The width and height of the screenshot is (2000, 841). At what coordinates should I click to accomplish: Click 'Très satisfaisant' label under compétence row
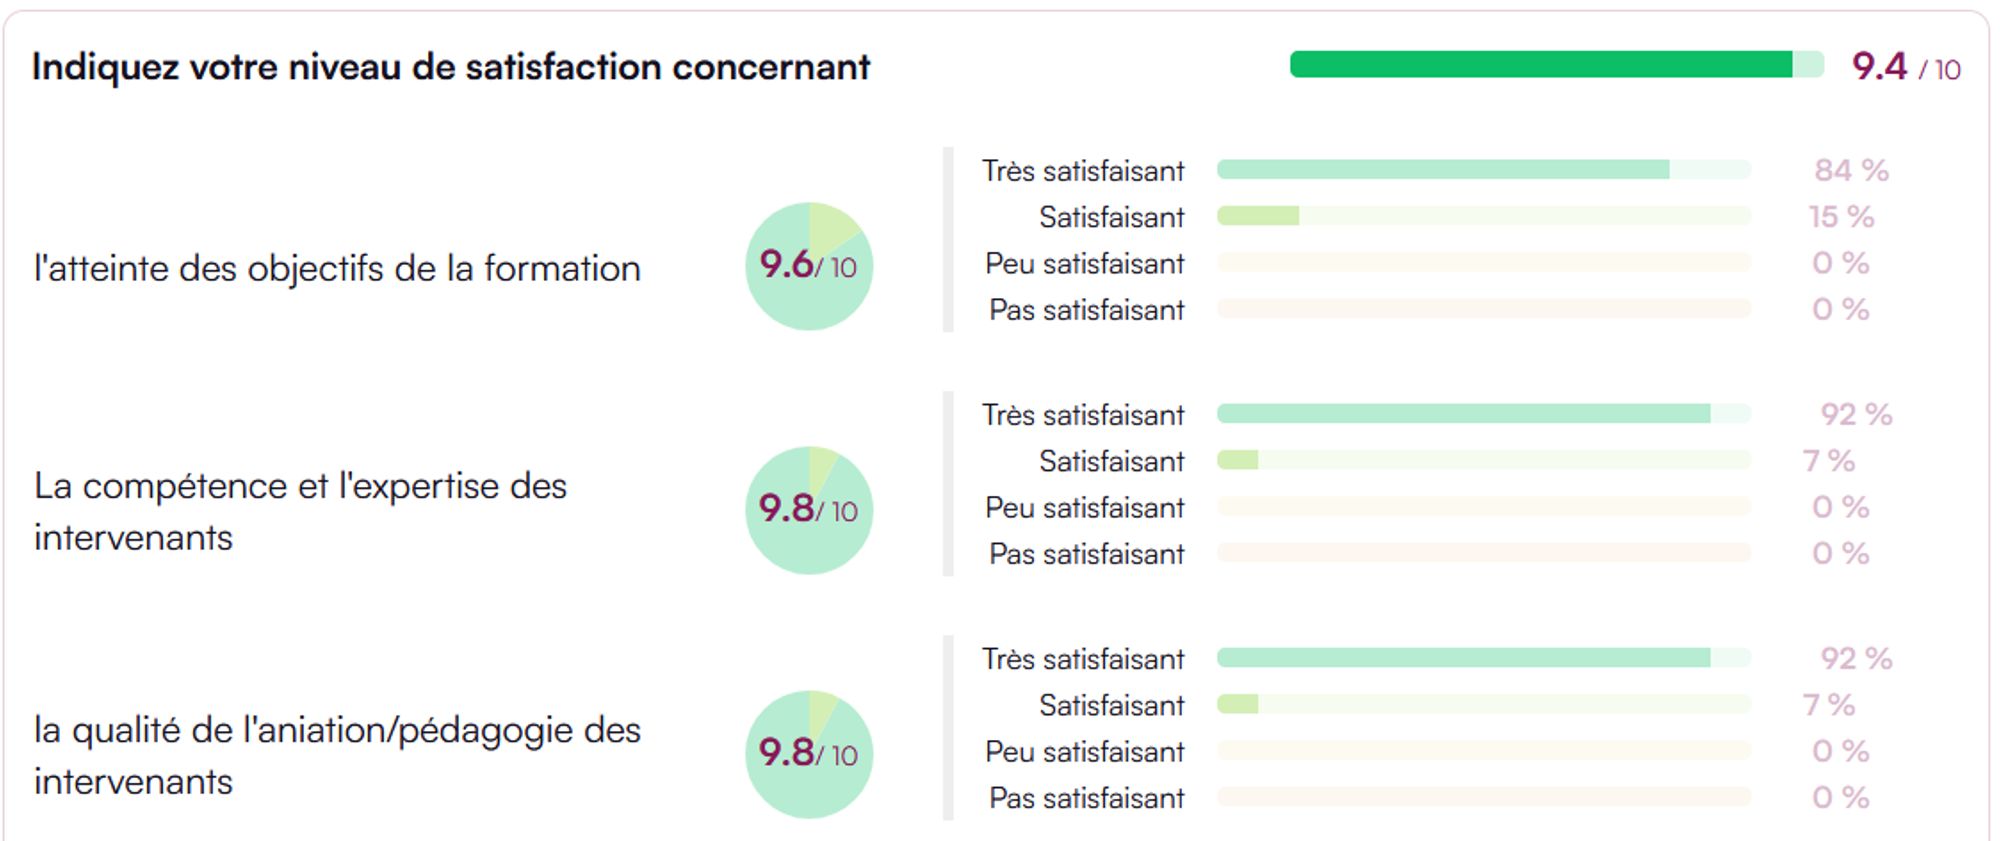(1083, 415)
